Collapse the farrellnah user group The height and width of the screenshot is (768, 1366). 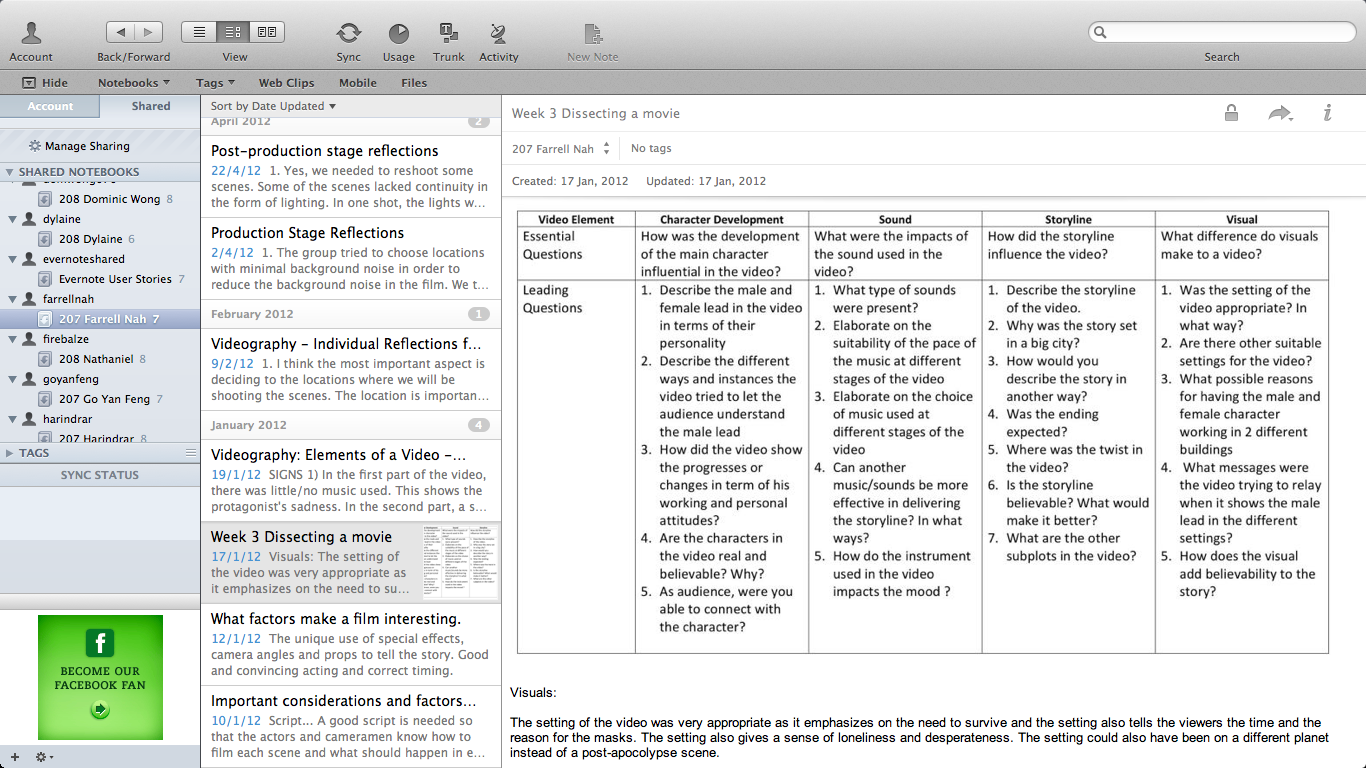(11, 299)
